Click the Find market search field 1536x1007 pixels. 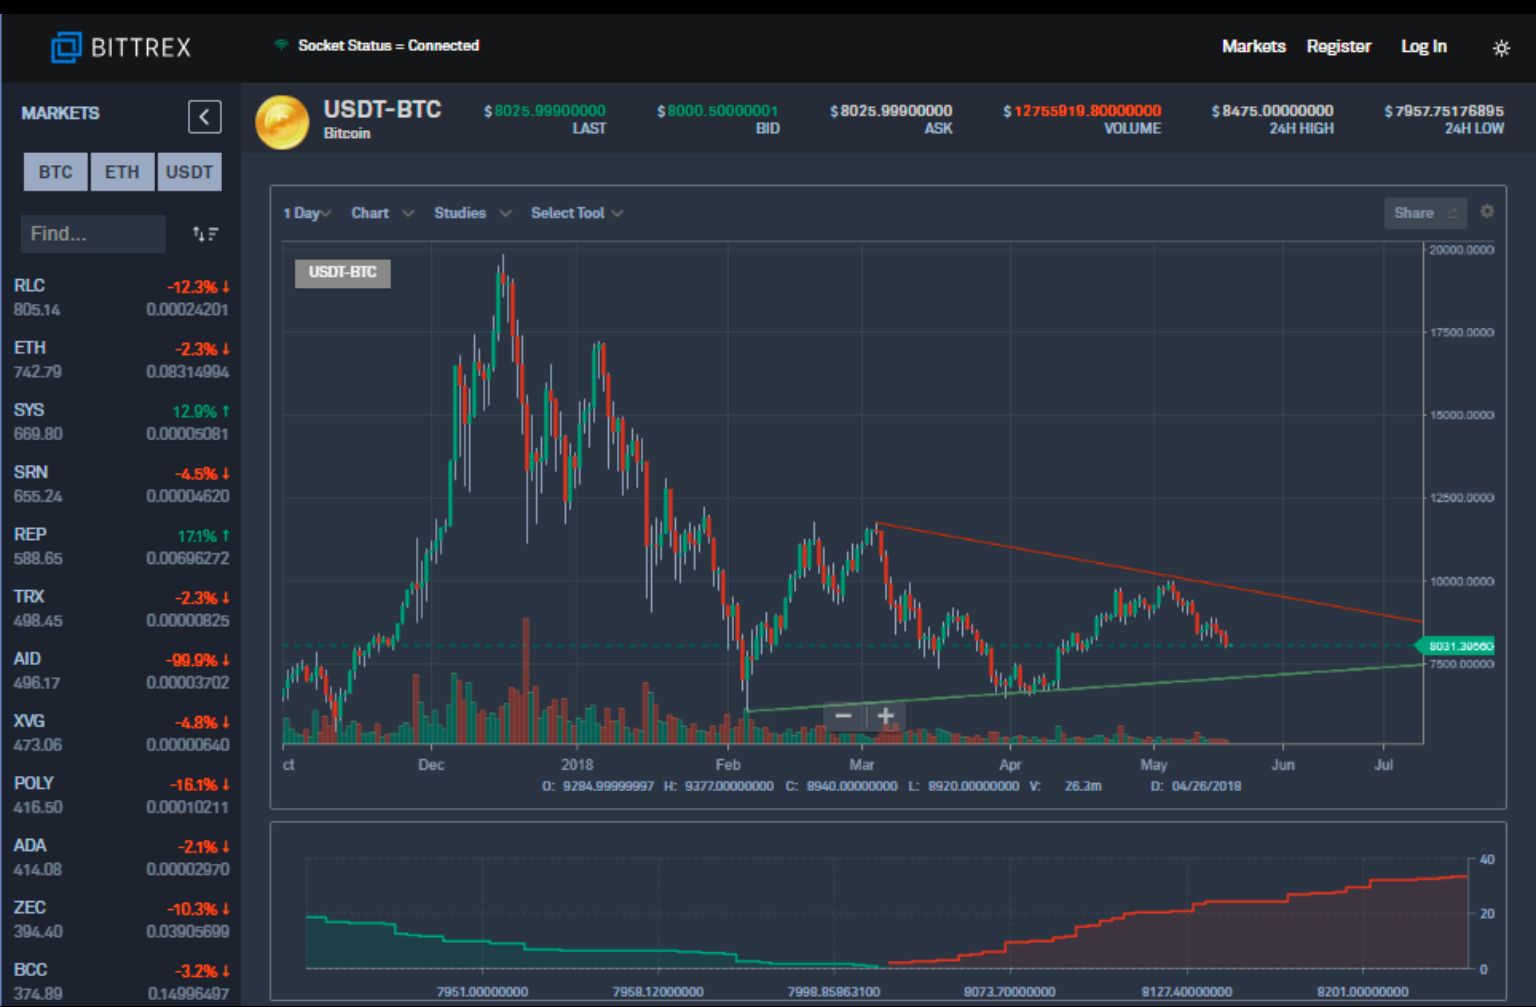pyautogui.click(x=92, y=234)
